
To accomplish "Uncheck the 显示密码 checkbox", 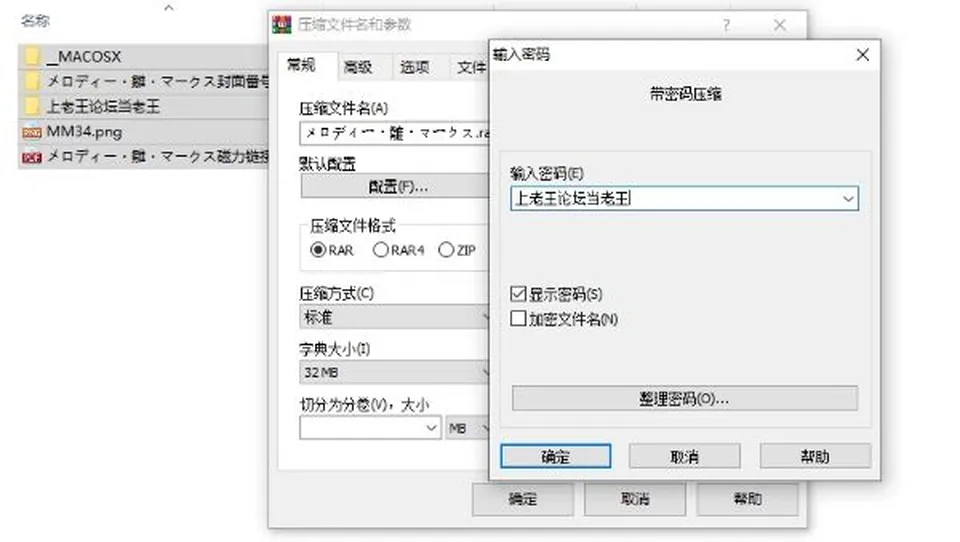I will point(518,293).
